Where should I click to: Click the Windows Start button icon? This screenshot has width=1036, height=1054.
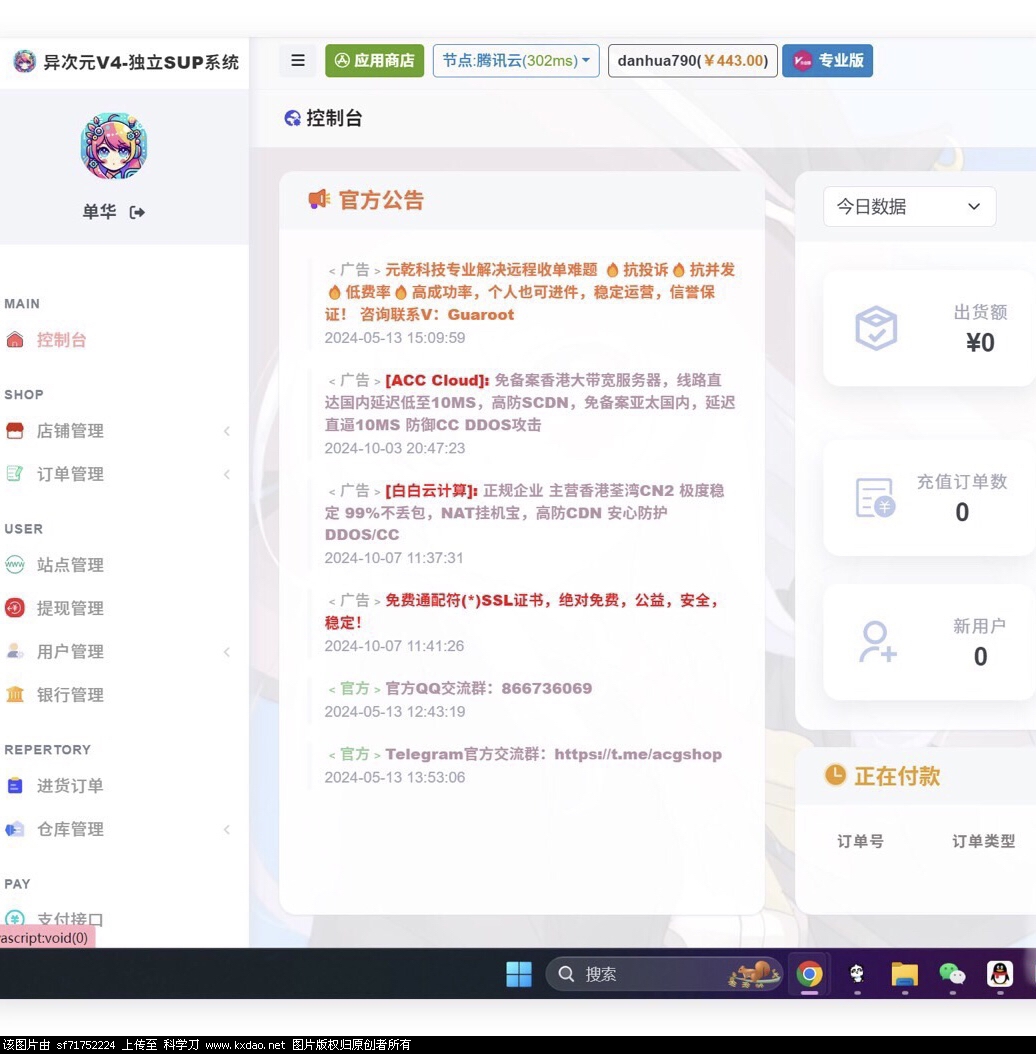coord(519,974)
